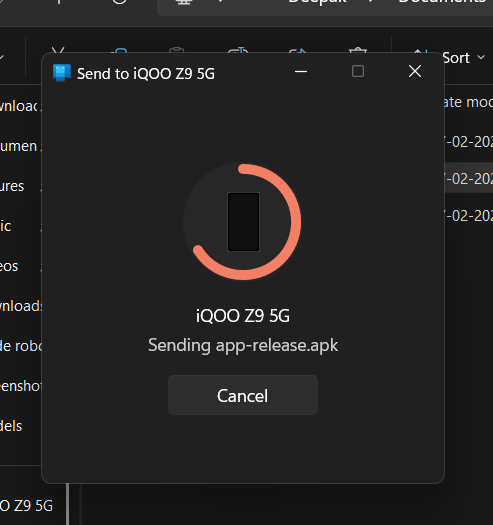This screenshot has width=493, height=525.
Task: Close the Send to iQOO Z9 5G dialog
Action: click(x=415, y=71)
